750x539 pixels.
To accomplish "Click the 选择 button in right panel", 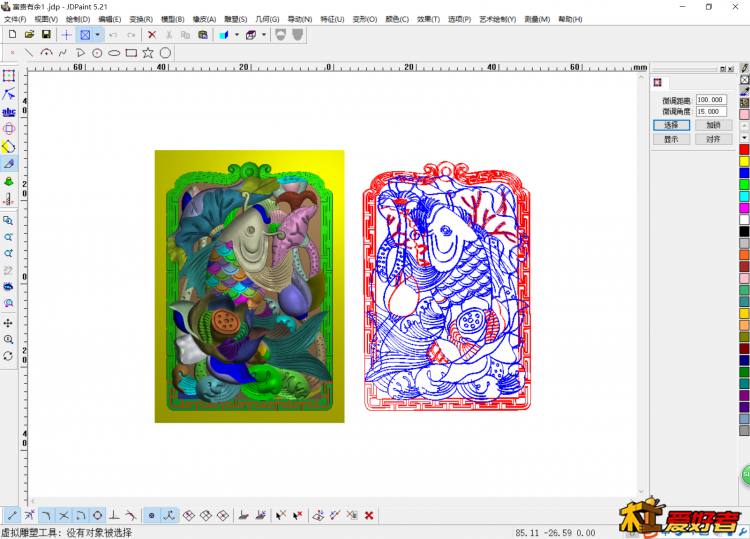I will pyautogui.click(x=672, y=125).
